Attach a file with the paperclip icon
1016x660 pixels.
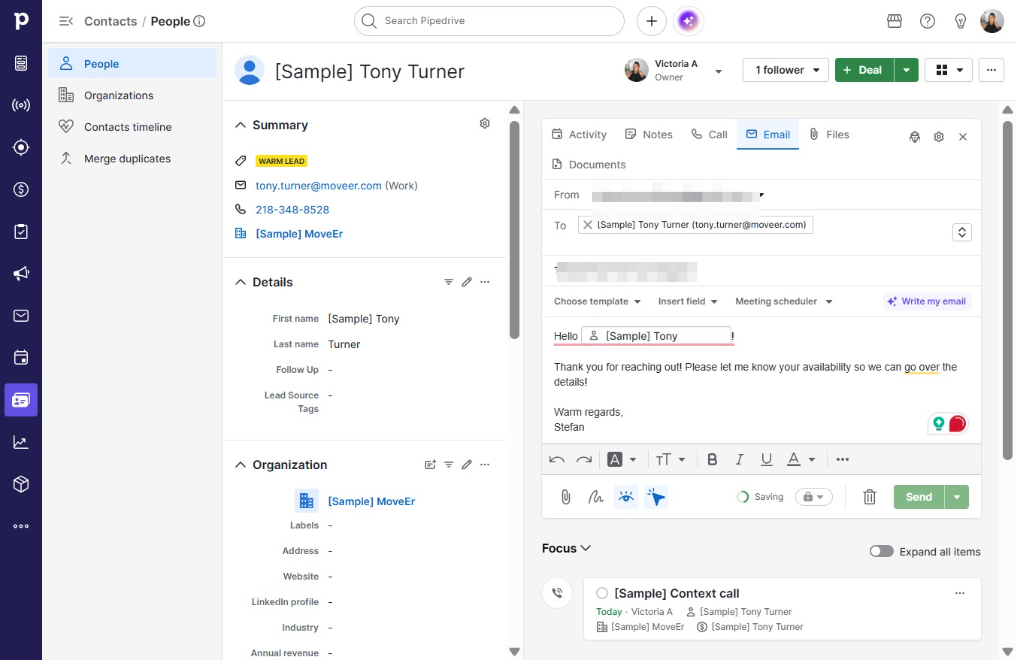pyautogui.click(x=566, y=497)
